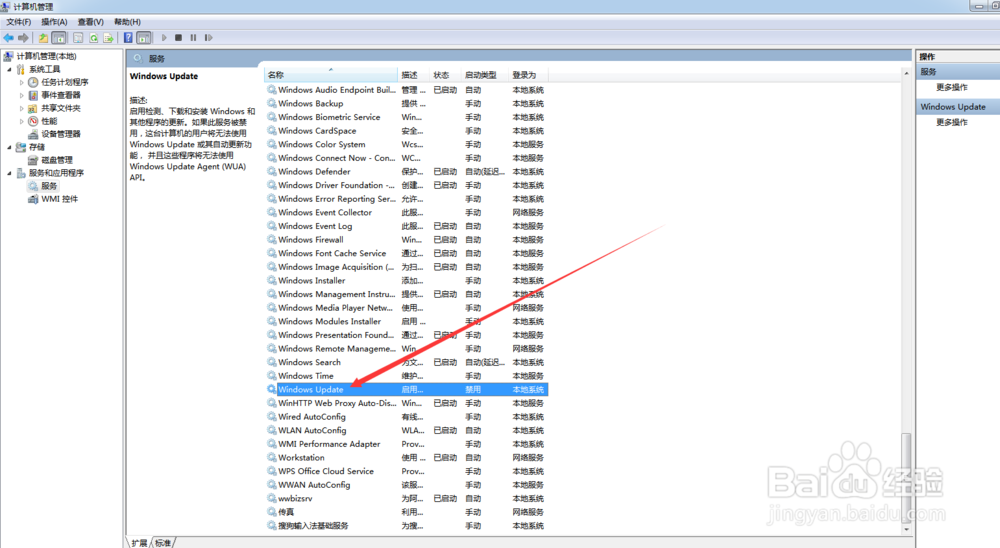
Task: Click the stop service square icon
Action: (179, 38)
